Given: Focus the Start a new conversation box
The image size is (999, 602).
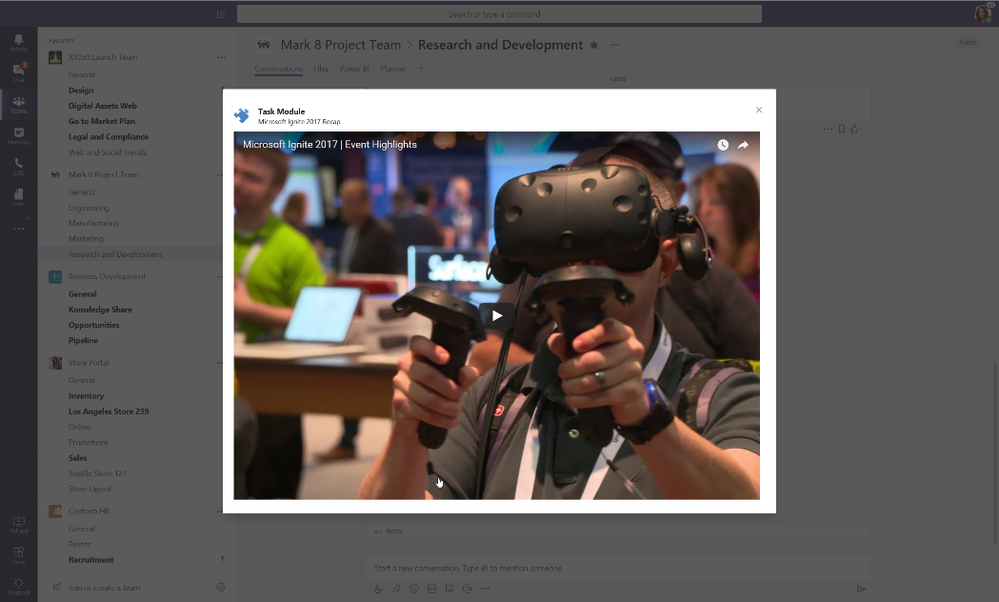Looking at the screenshot, I should 618,568.
